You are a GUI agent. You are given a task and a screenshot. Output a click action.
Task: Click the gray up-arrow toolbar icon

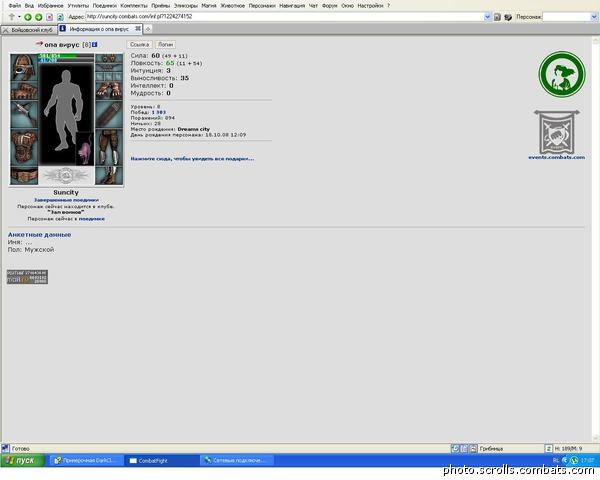coord(11,17)
